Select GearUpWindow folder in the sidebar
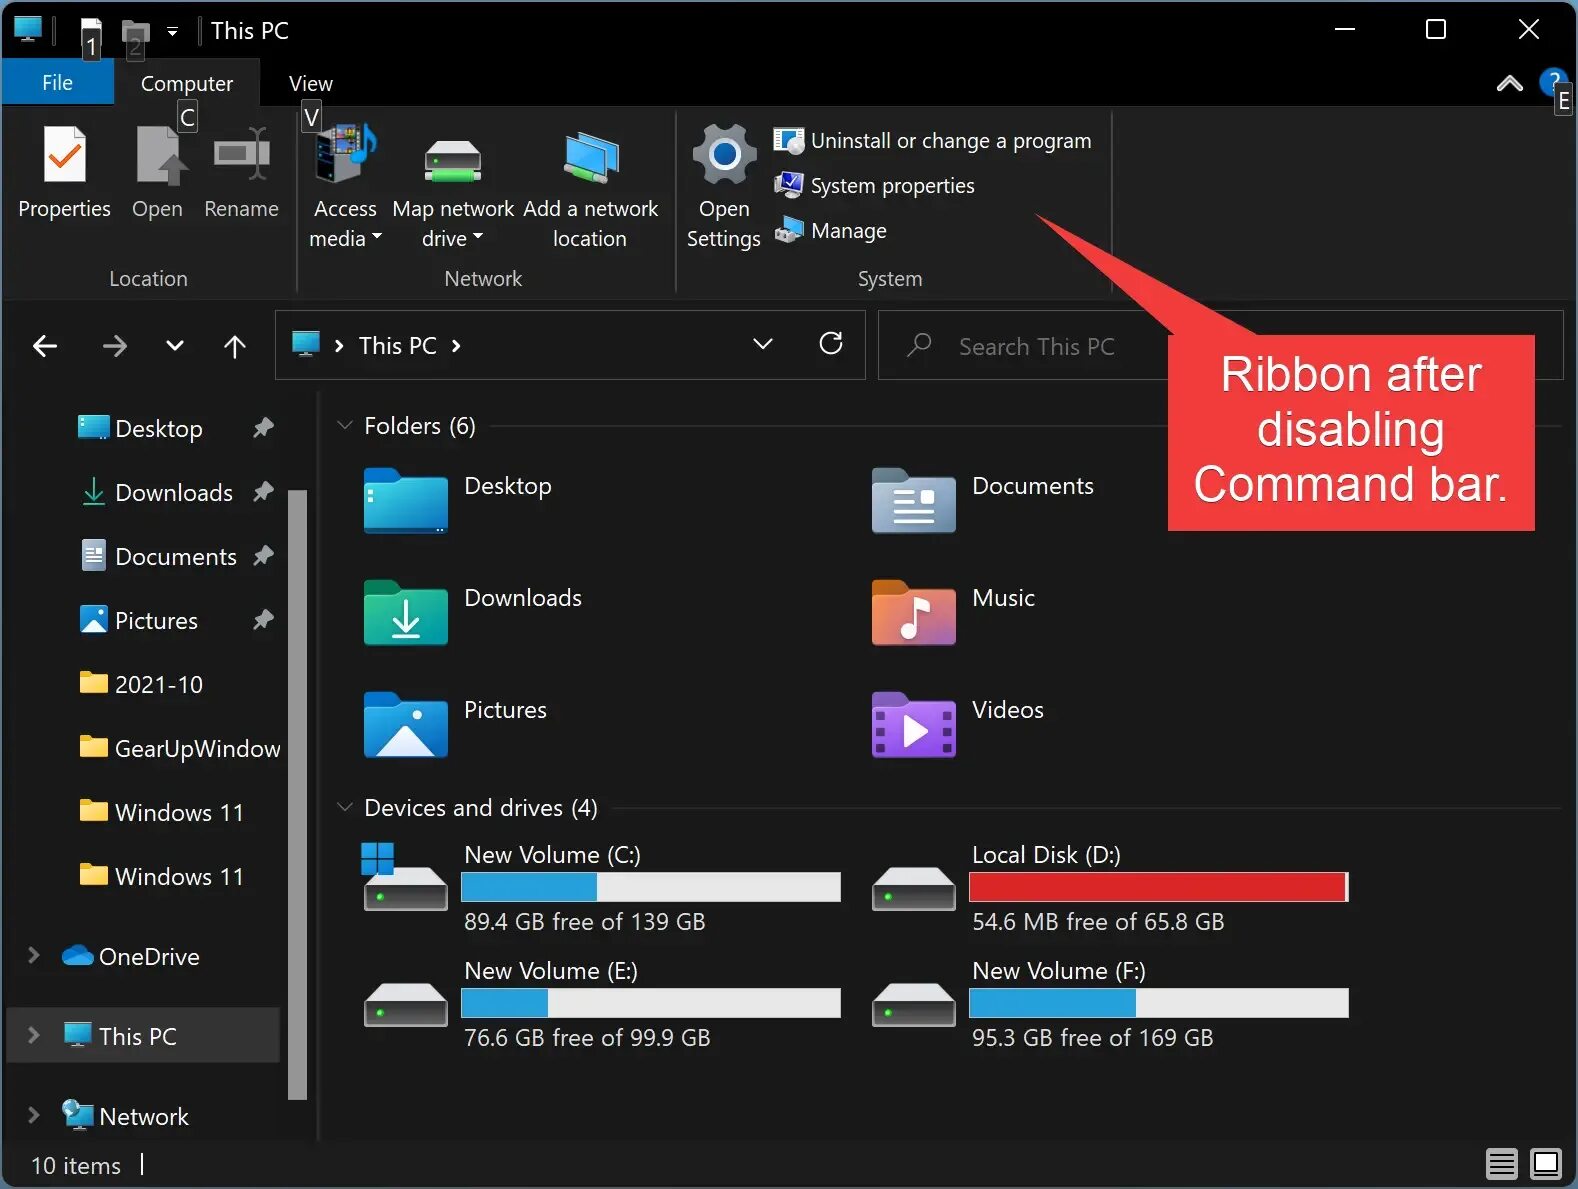Image resolution: width=1578 pixels, height=1189 pixels. pos(197,749)
